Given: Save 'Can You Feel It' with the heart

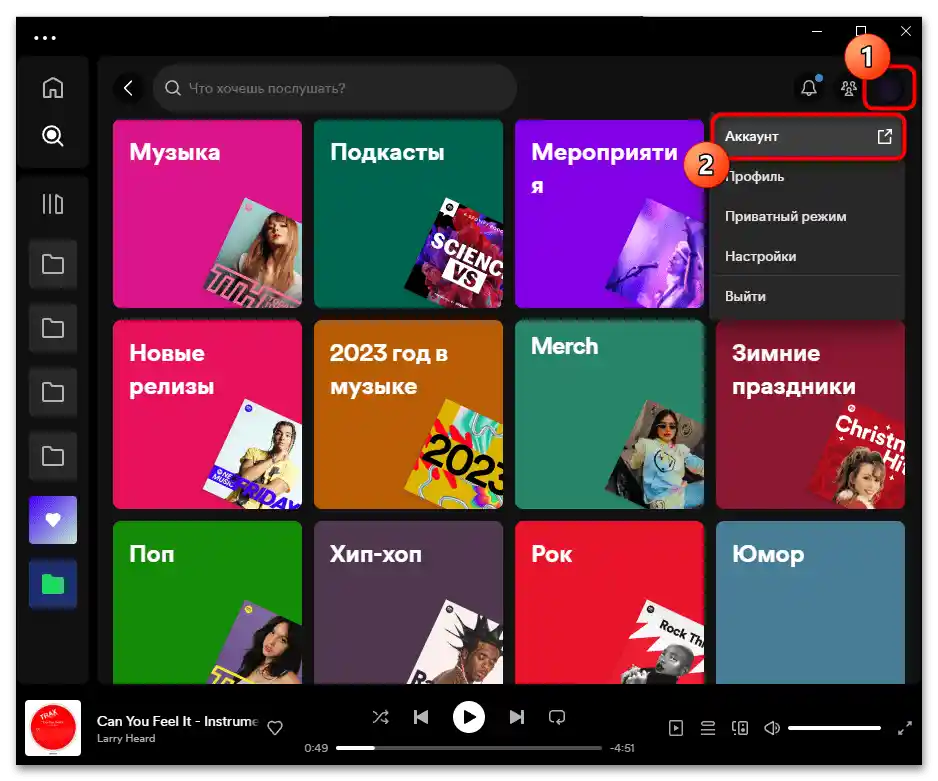Looking at the screenshot, I should (275, 728).
